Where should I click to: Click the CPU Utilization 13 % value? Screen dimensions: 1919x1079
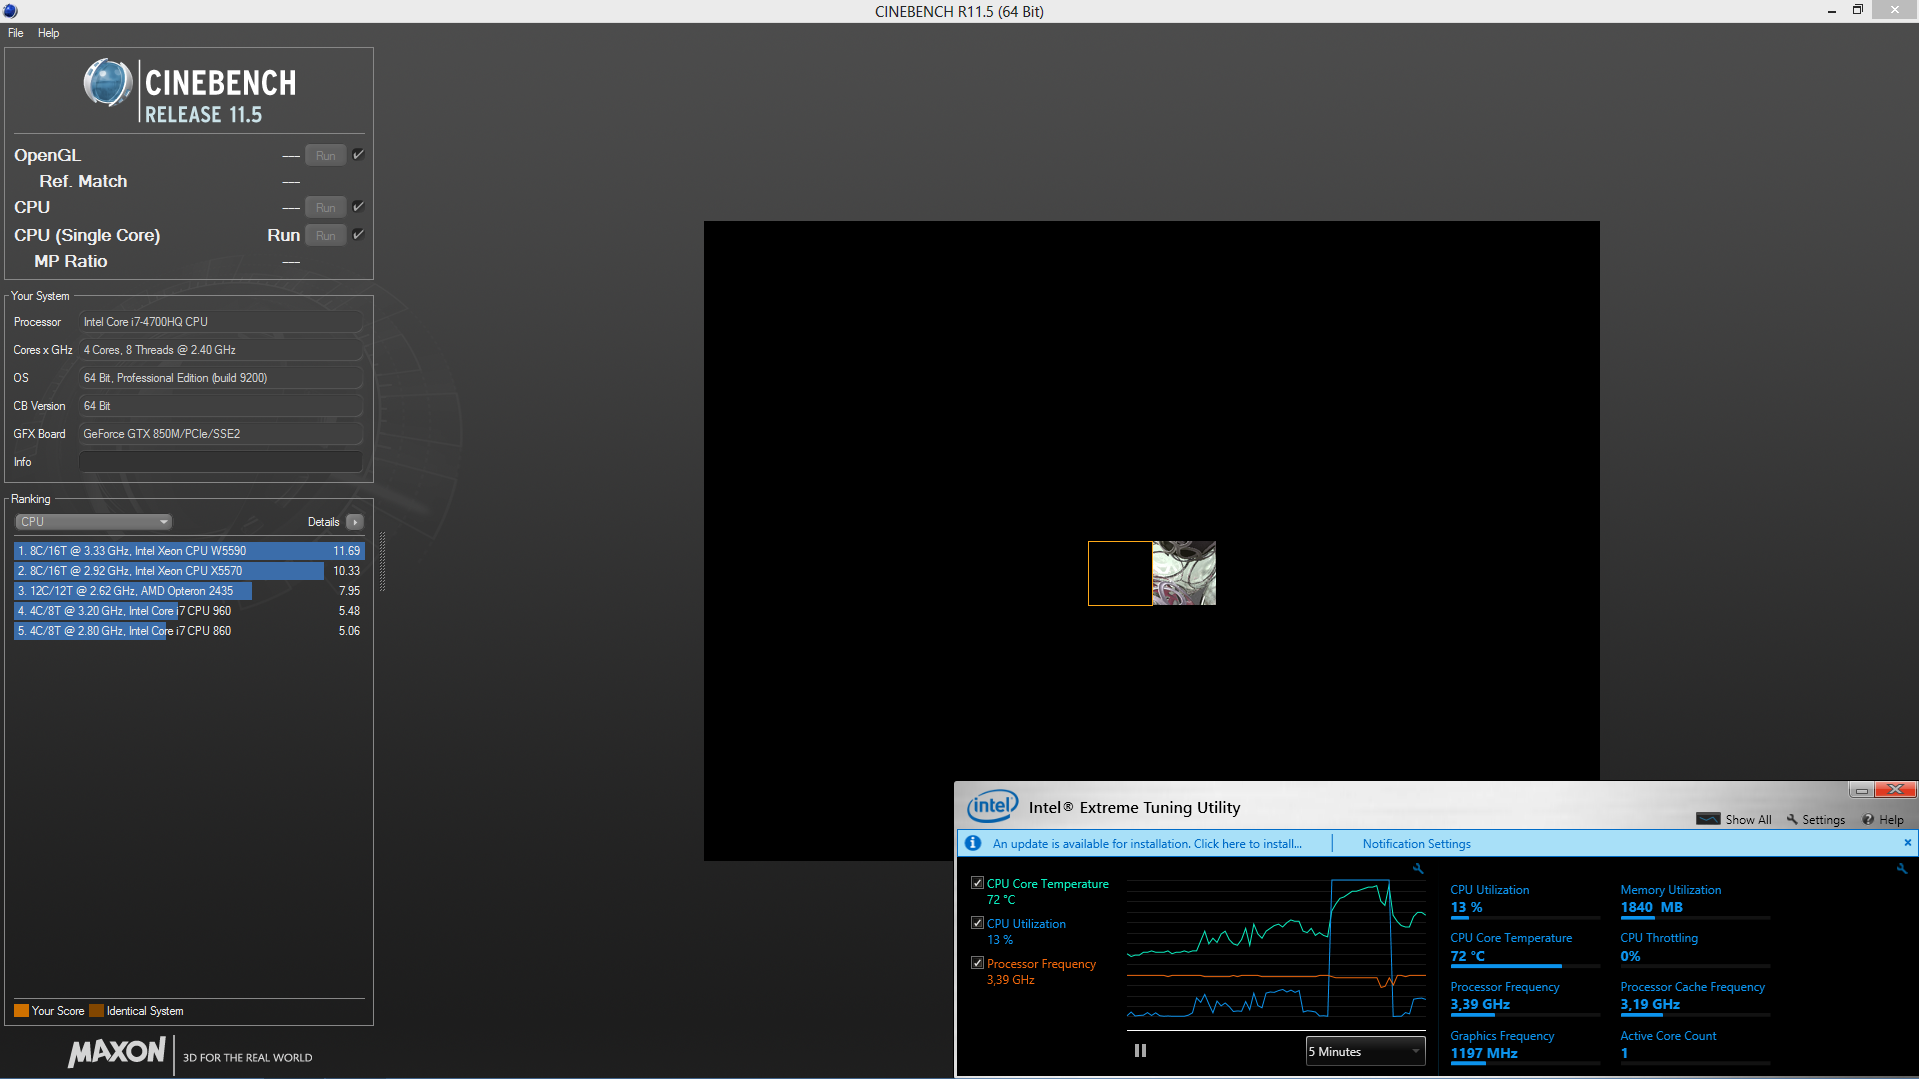(1466, 908)
